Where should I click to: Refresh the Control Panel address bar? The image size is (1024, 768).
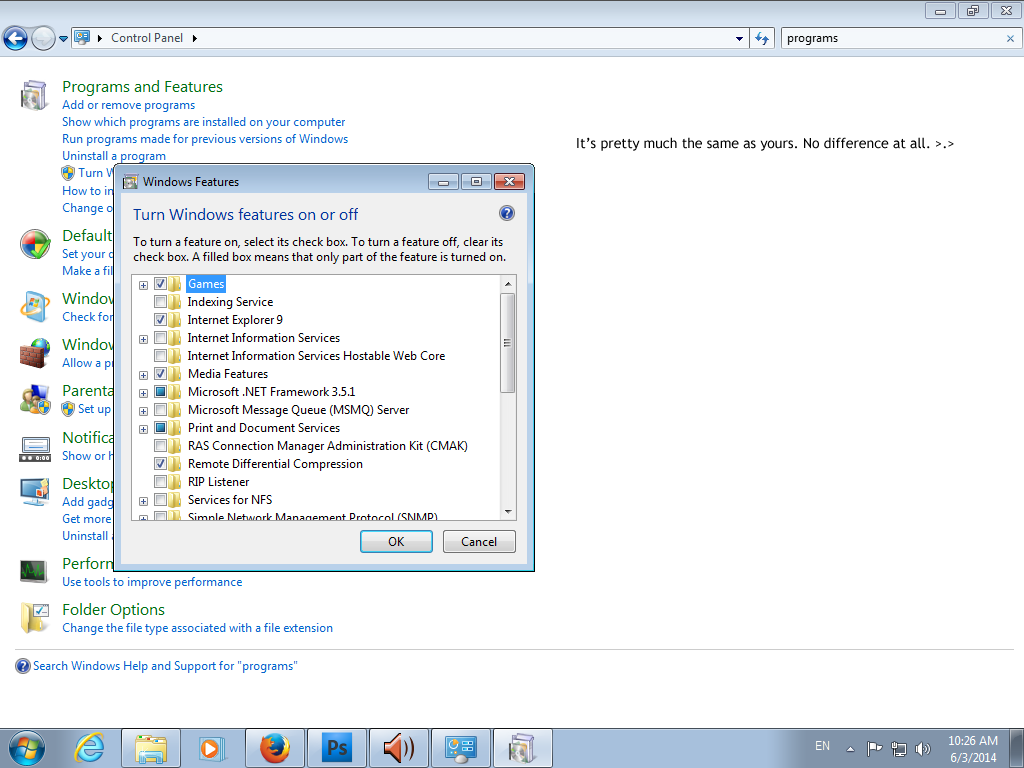(762, 39)
